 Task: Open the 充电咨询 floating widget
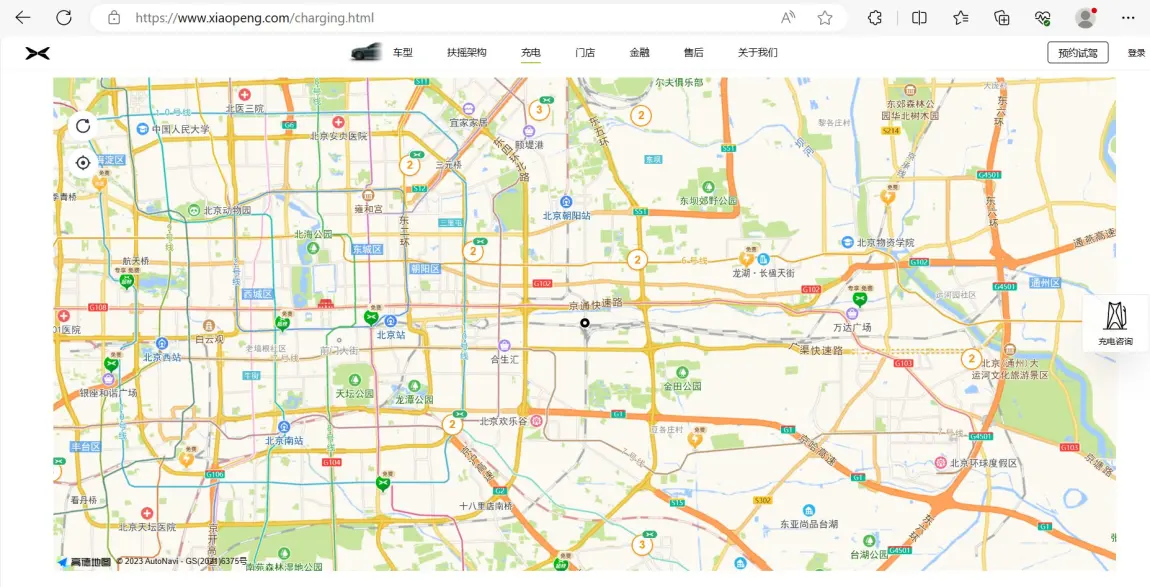(1116, 324)
